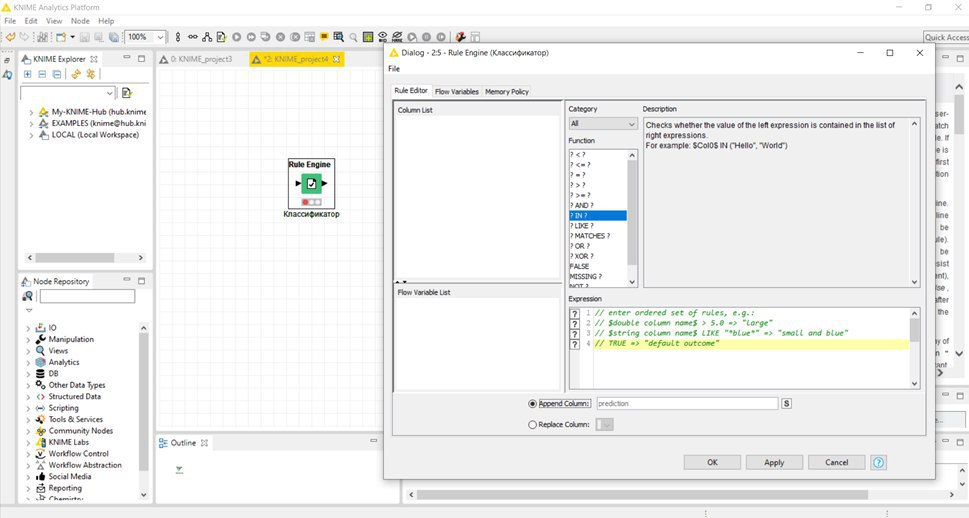Click the KNIME Explorer horizontal scrollbar
The image size is (969, 518).
[85, 257]
